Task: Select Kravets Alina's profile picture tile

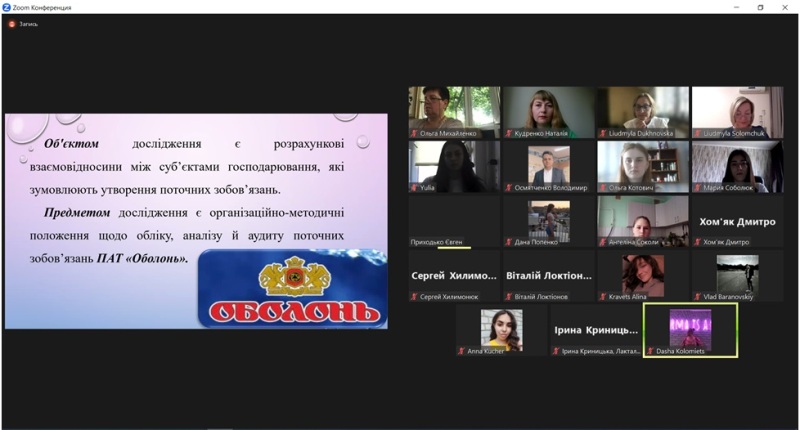Action: 643,275
